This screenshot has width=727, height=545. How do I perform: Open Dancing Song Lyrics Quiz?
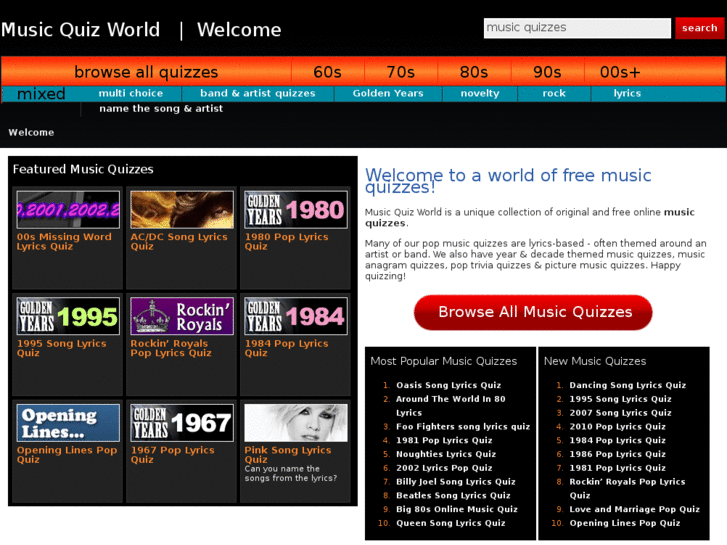[628, 385]
